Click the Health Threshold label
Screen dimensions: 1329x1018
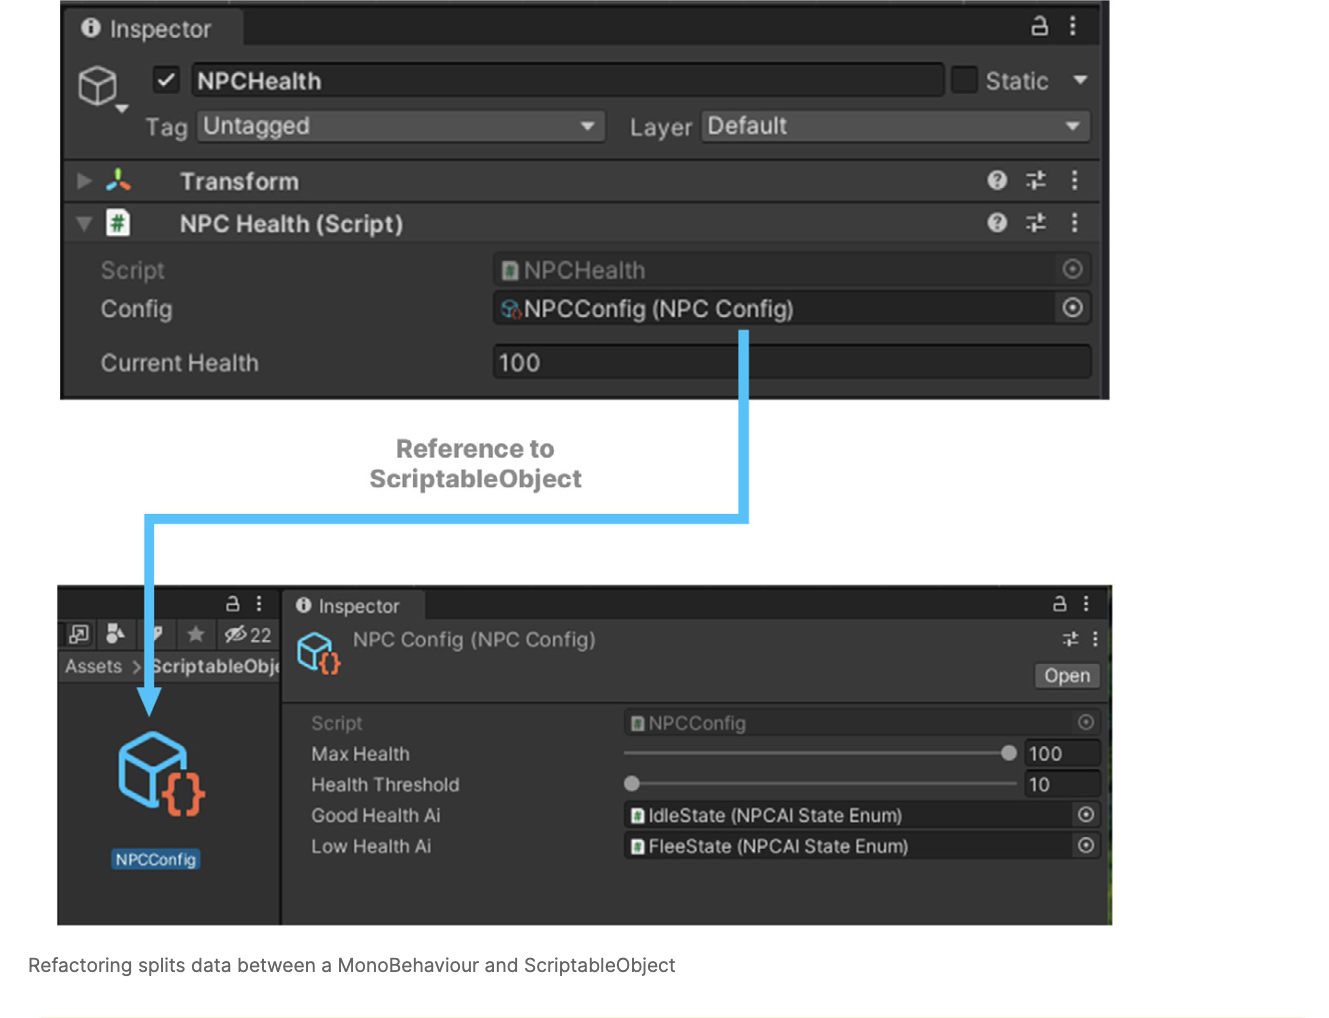(385, 784)
